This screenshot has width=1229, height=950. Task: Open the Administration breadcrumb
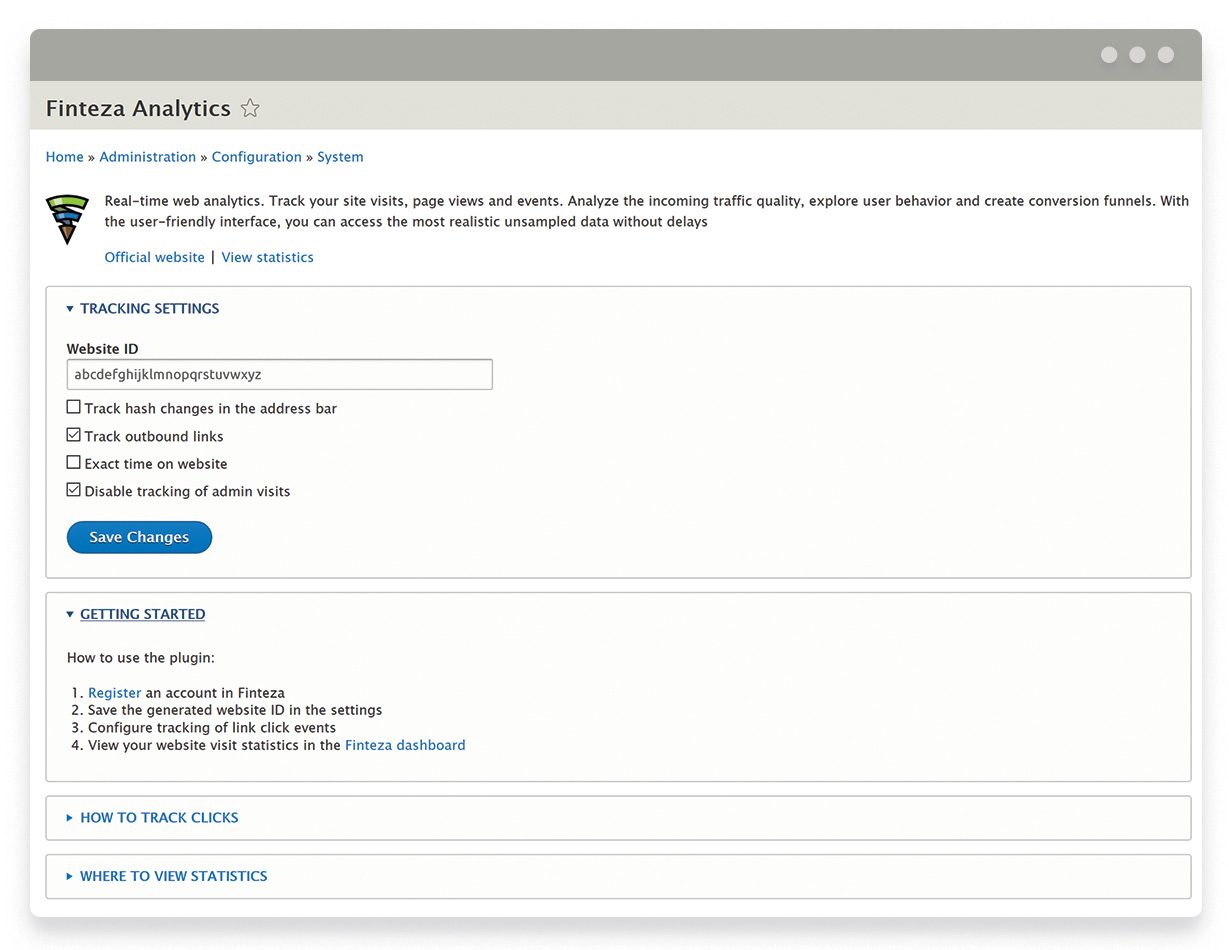pos(147,157)
